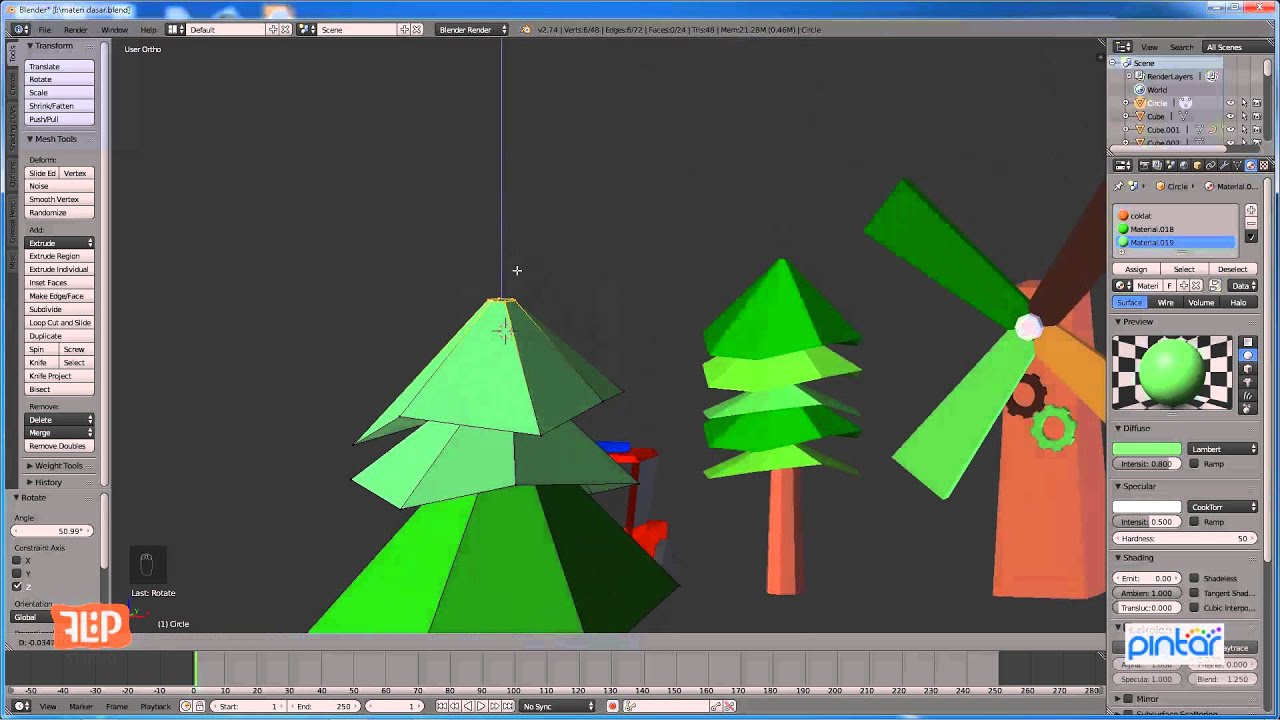Open the Texture properties checker icon
The image size is (1280, 720).
click(x=1264, y=165)
